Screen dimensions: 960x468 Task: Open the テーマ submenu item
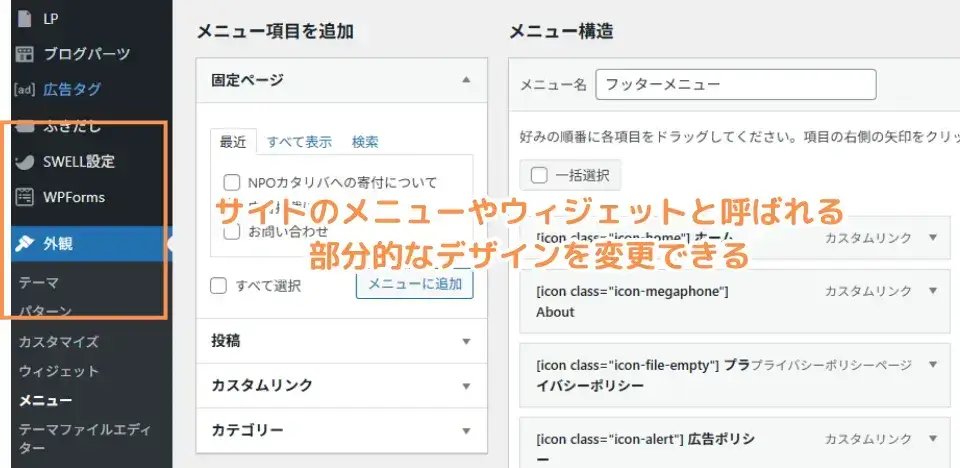coord(39,283)
